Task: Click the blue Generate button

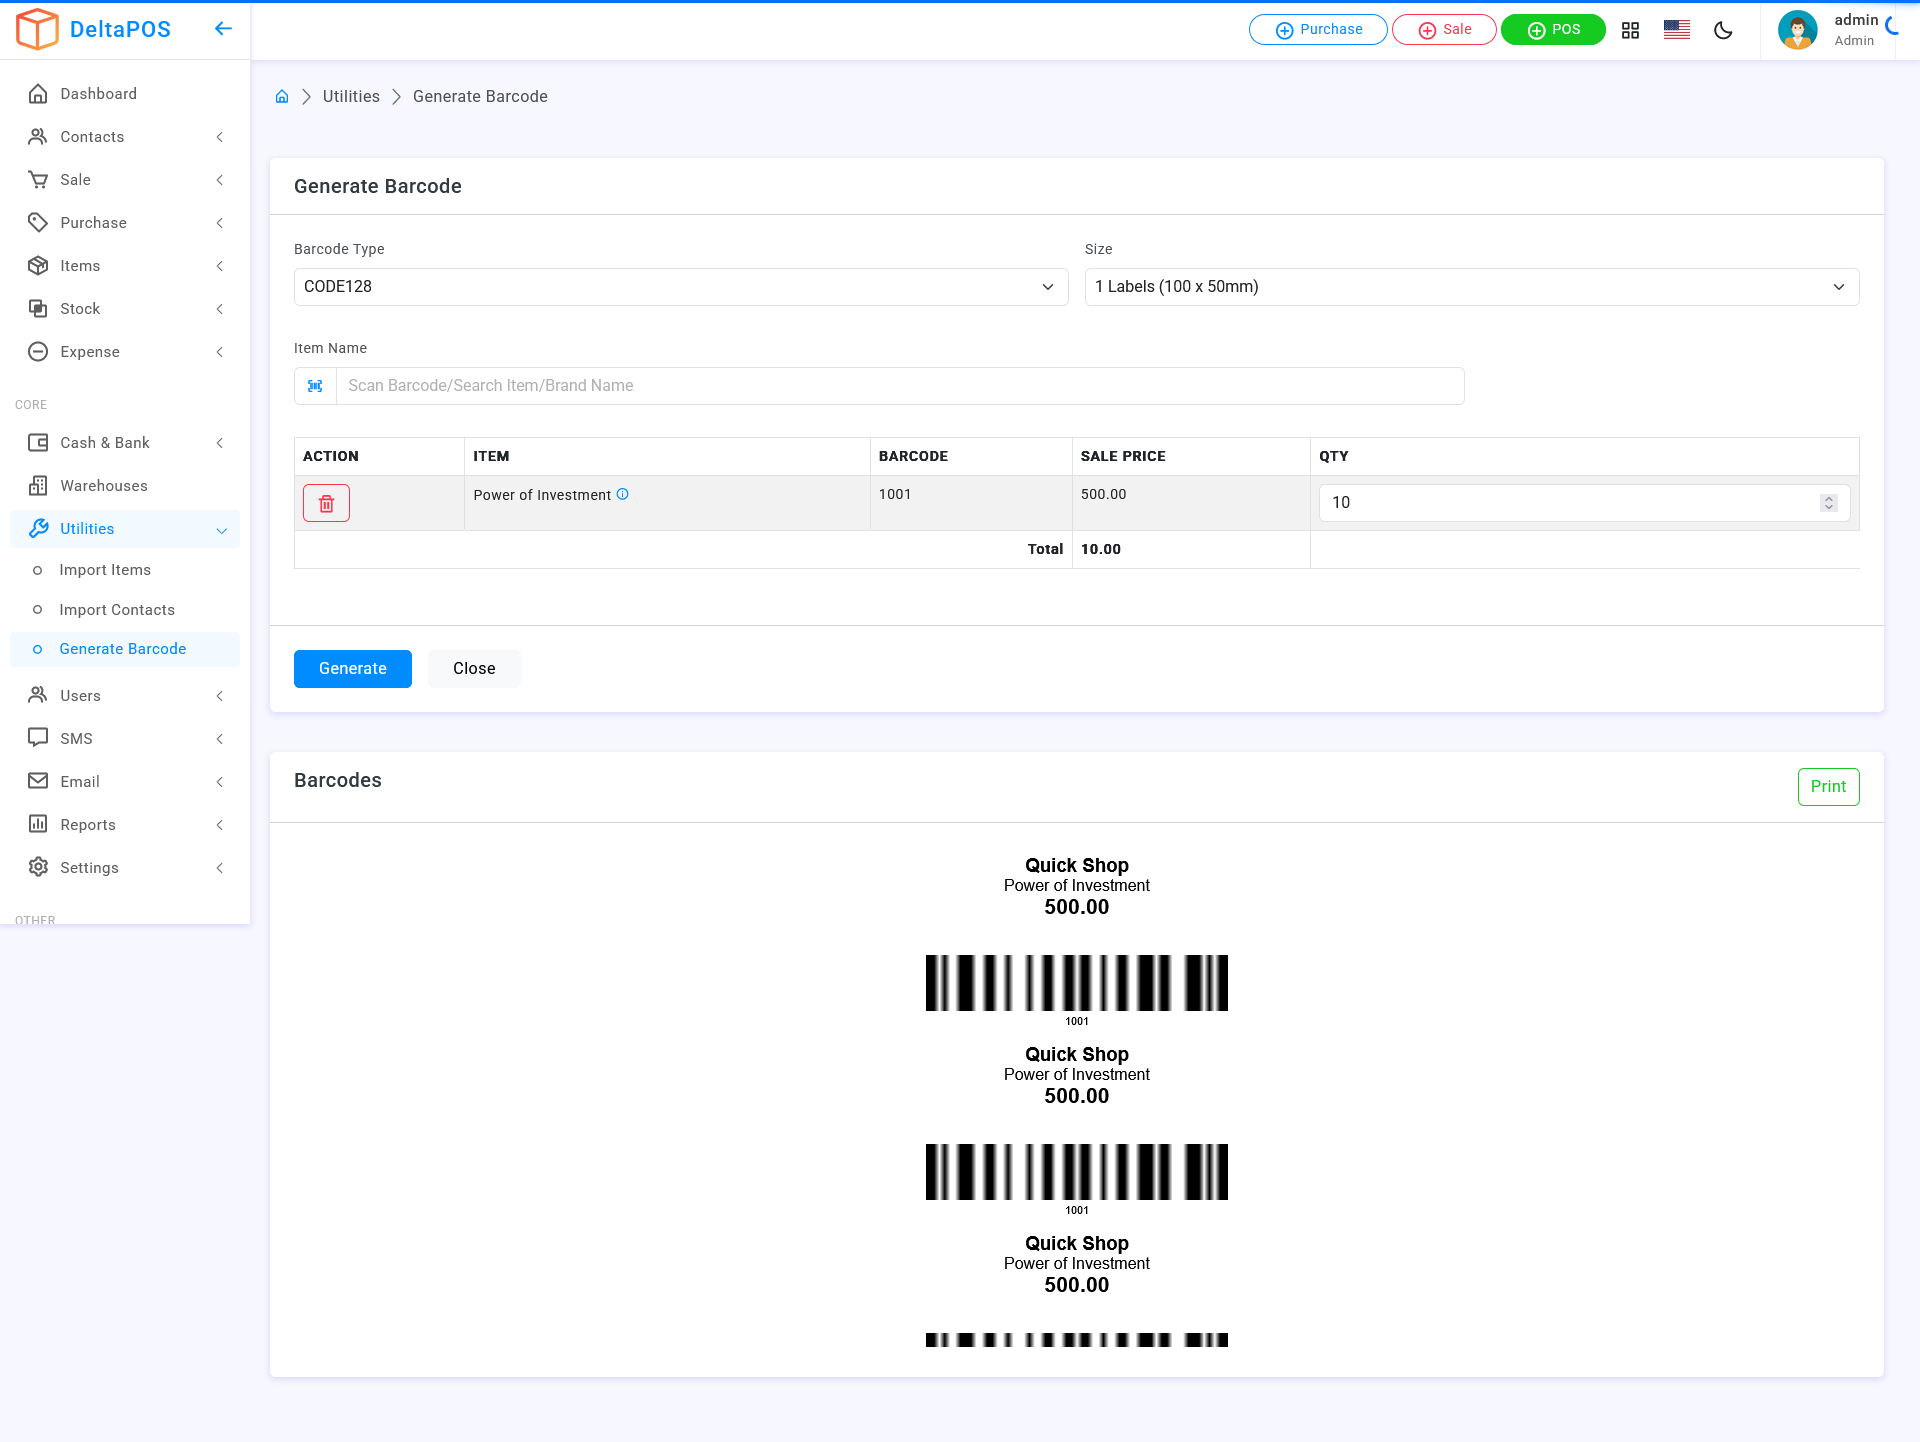Action: pos(353,669)
